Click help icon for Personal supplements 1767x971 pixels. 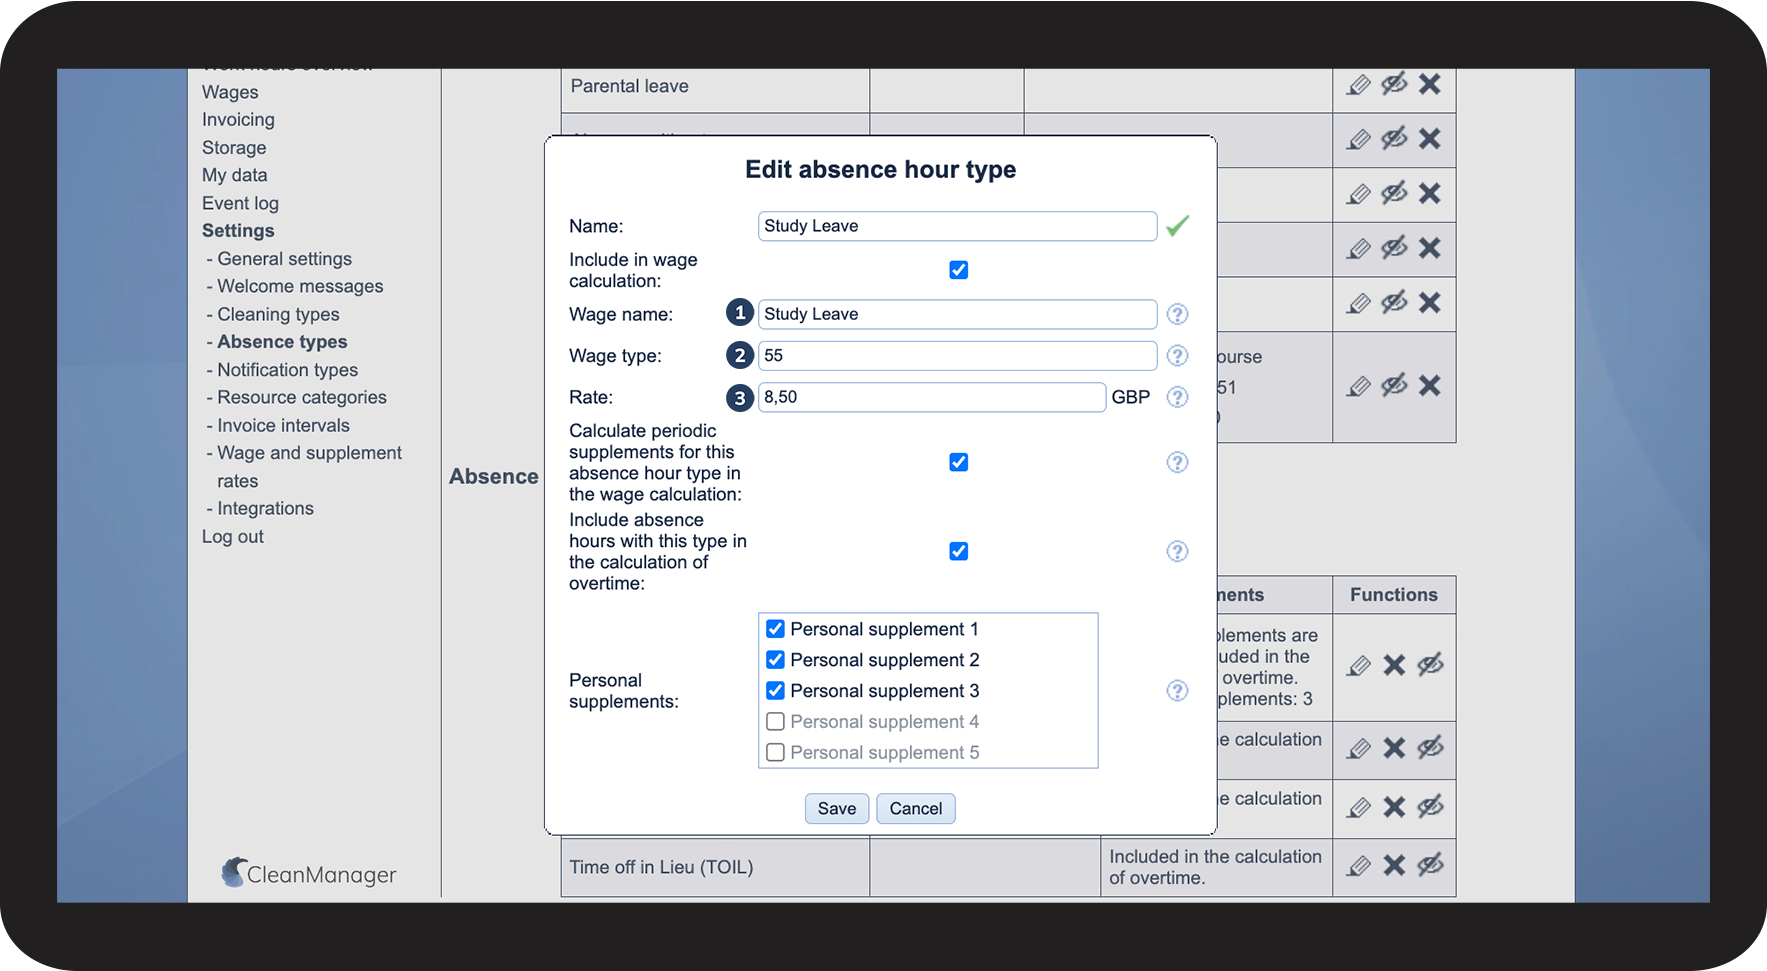pyautogui.click(x=1177, y=691)
